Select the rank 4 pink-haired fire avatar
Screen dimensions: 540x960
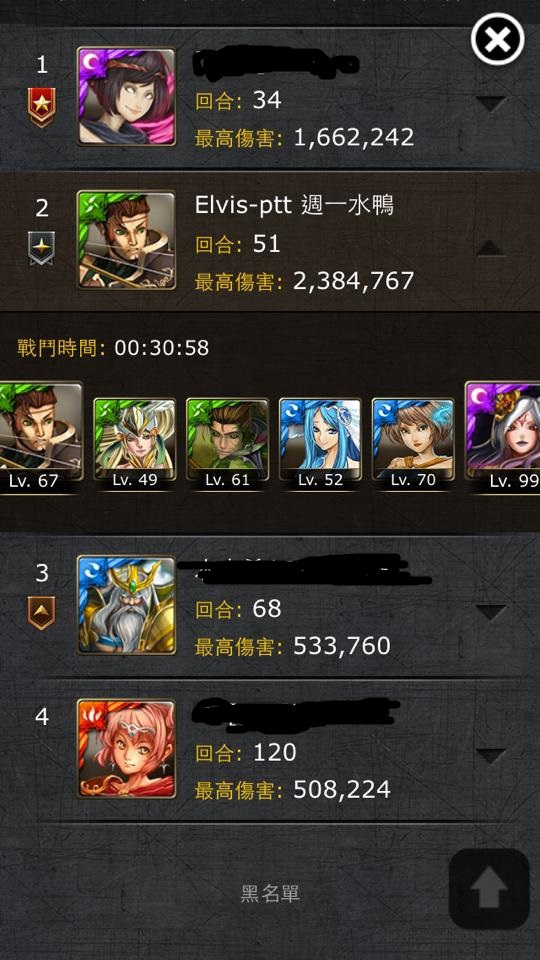126,749
